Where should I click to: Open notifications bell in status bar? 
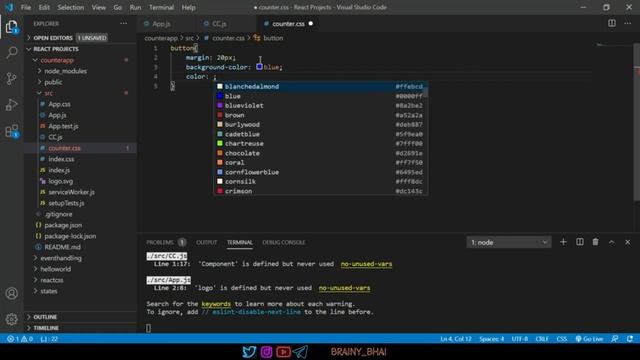[630, 339]
